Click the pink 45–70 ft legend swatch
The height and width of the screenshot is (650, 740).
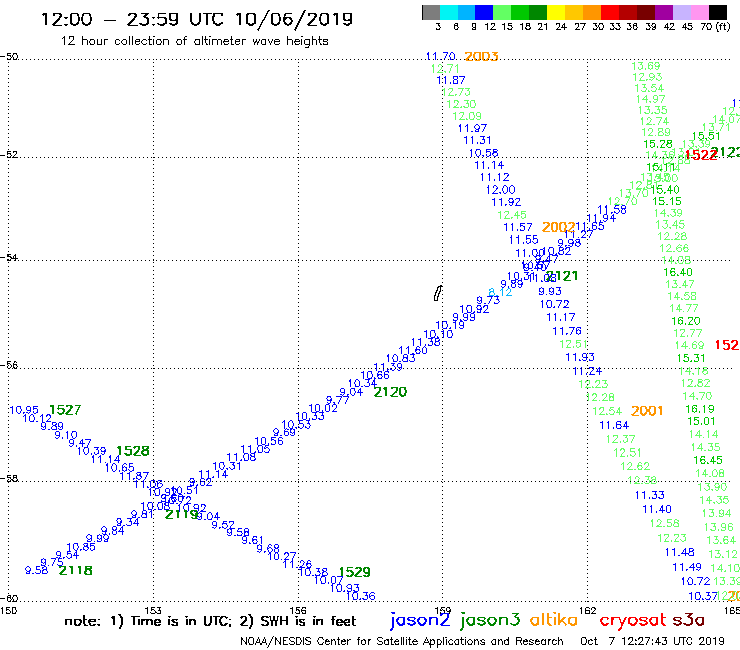pos(699,12)
